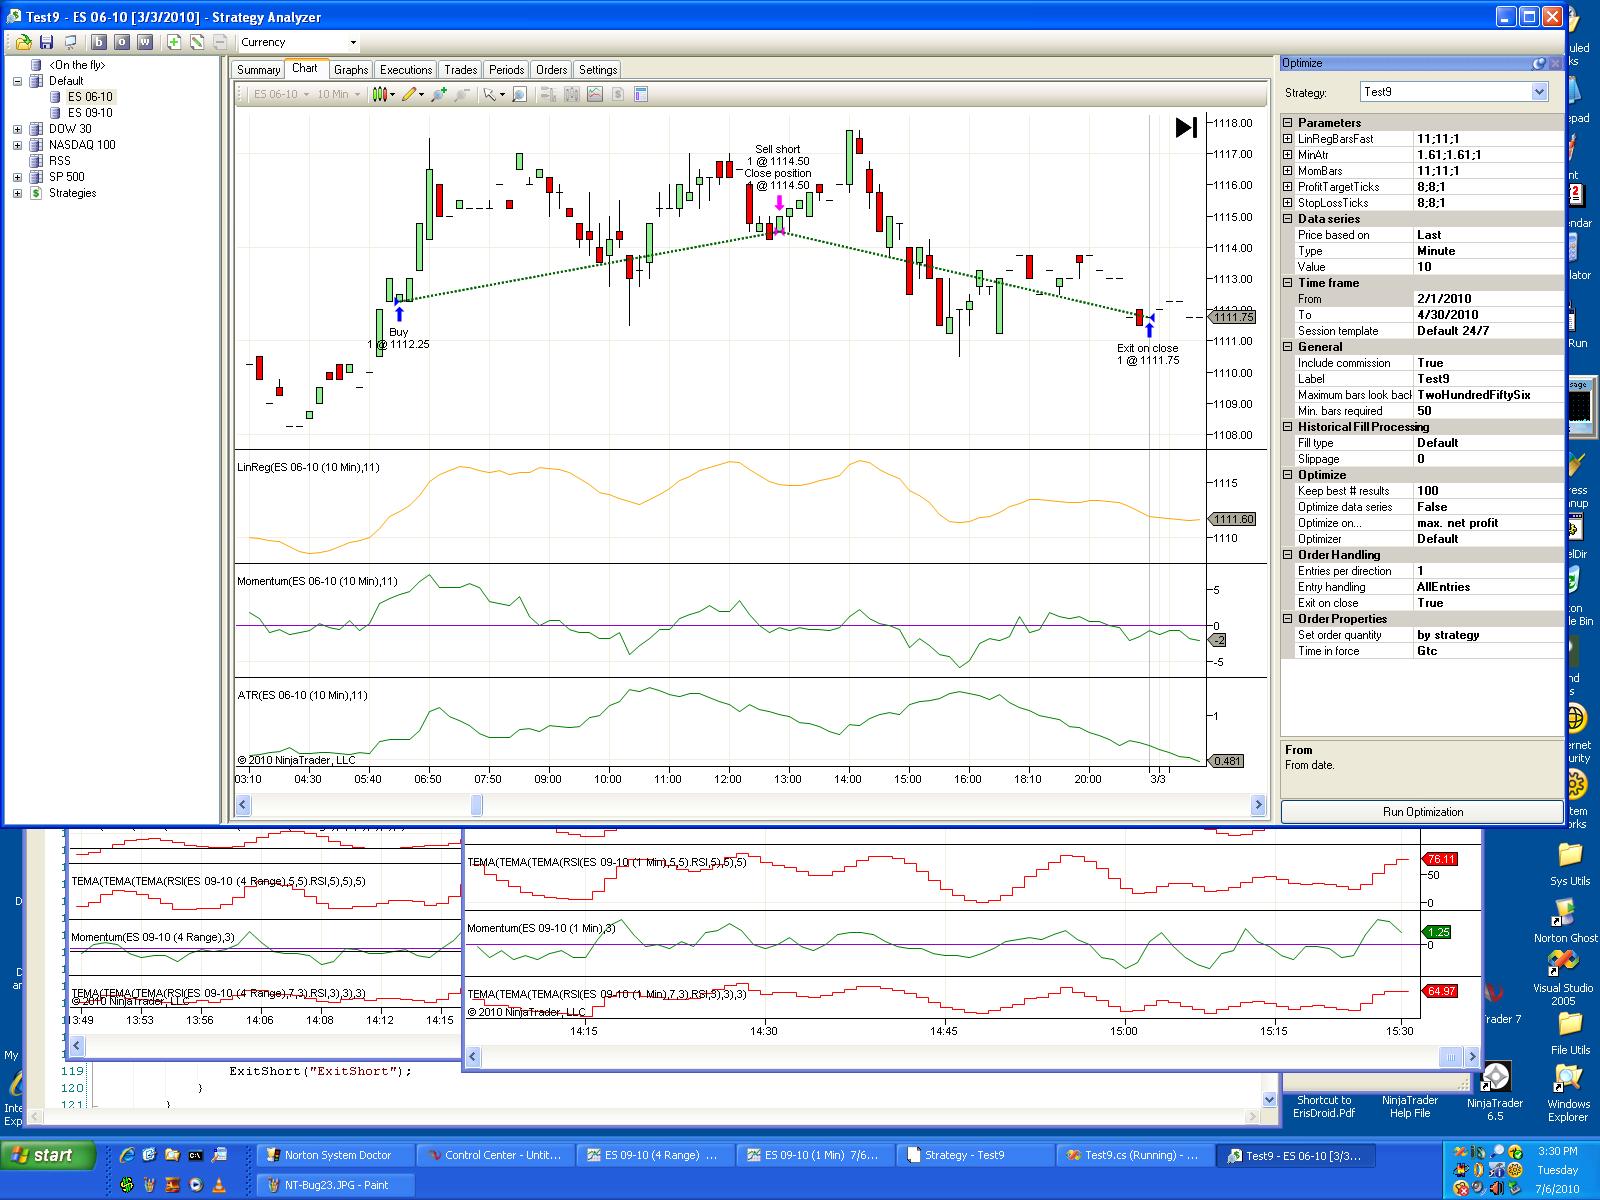Open the NinjaTrader 6.5 desktop shortcut
Viewport: 1600px width, 1200px height.
click(1495, 1088)
